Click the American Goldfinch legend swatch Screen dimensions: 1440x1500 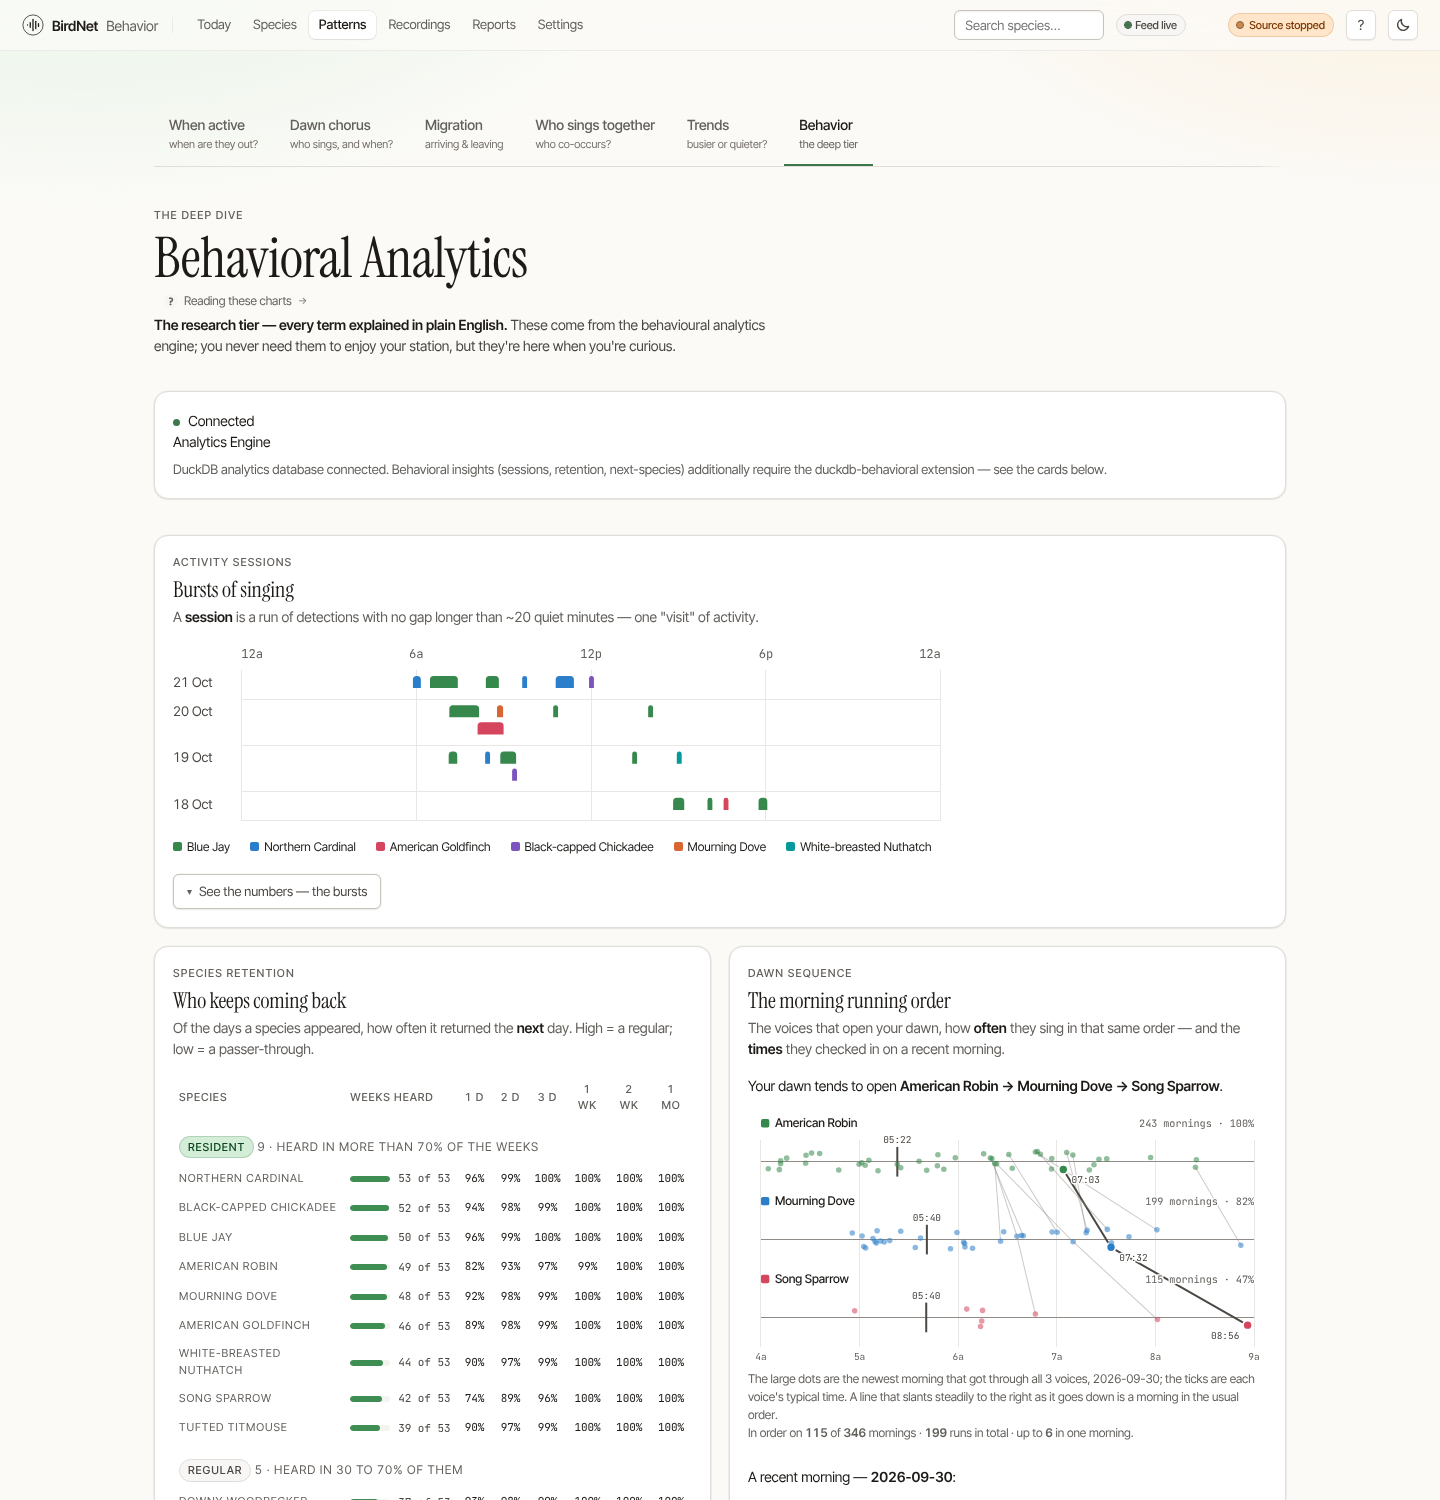coord(381,847)
